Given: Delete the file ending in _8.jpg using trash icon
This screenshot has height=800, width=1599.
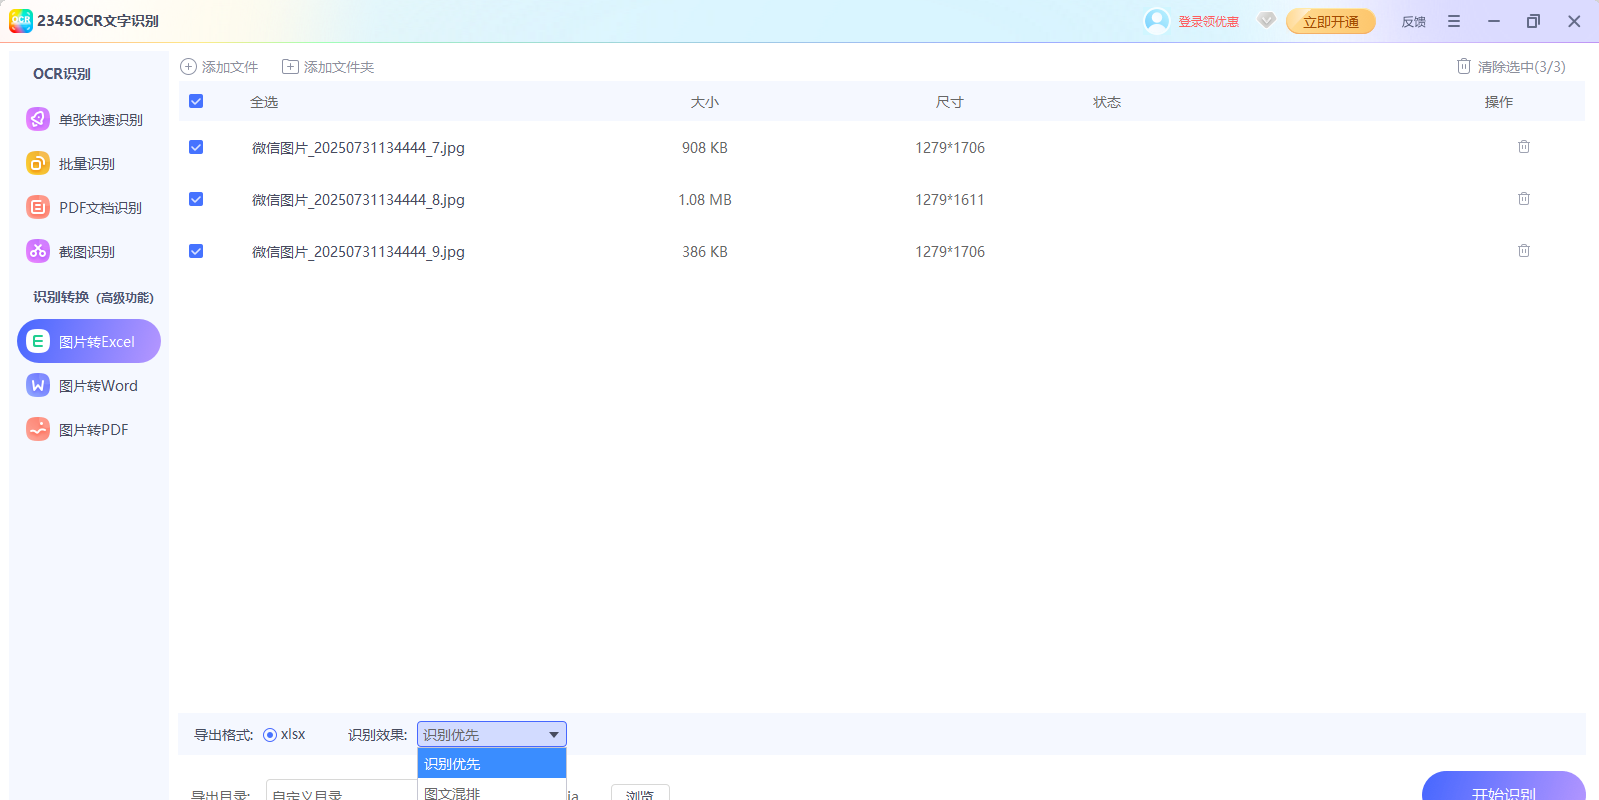Looking at the screenshot, I should tap(1523, 199).
